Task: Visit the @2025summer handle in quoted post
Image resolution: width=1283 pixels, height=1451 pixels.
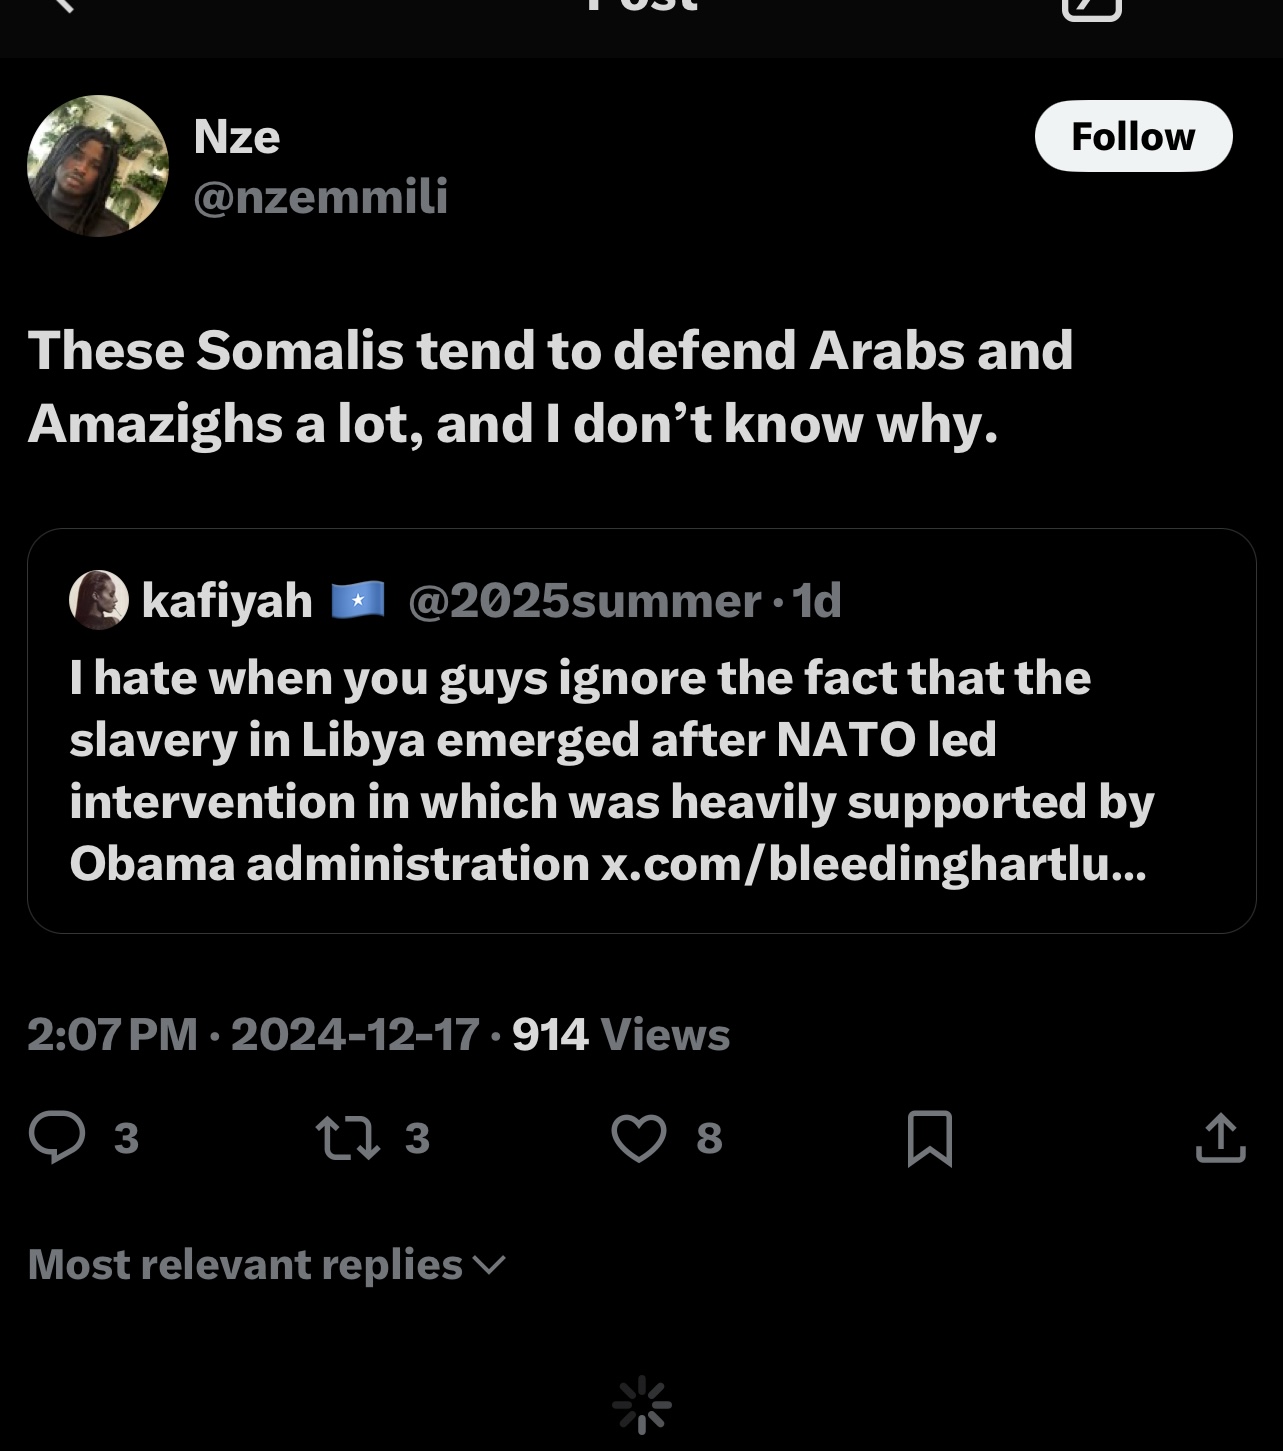Action: point(584,601)
